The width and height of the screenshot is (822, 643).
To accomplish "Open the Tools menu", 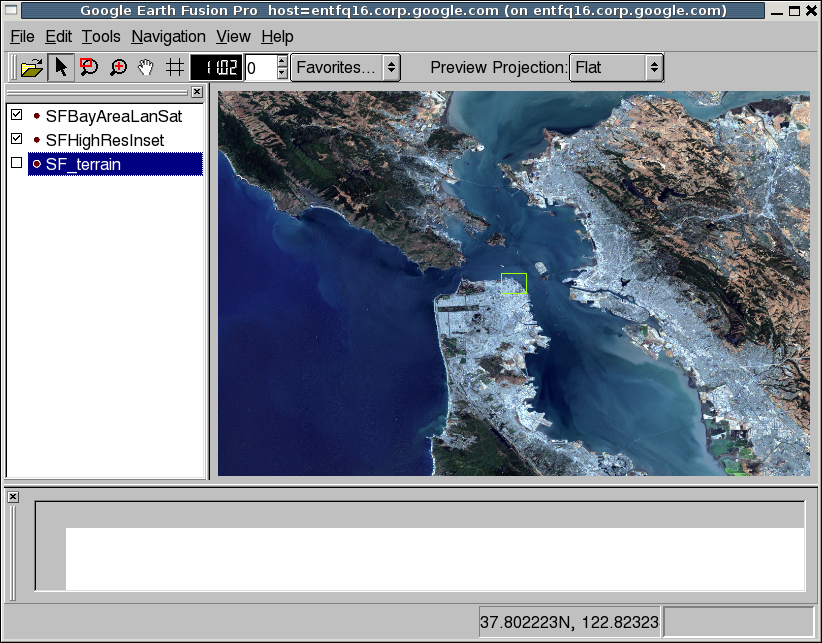I will pyautogui.click(x=101, y=36).
